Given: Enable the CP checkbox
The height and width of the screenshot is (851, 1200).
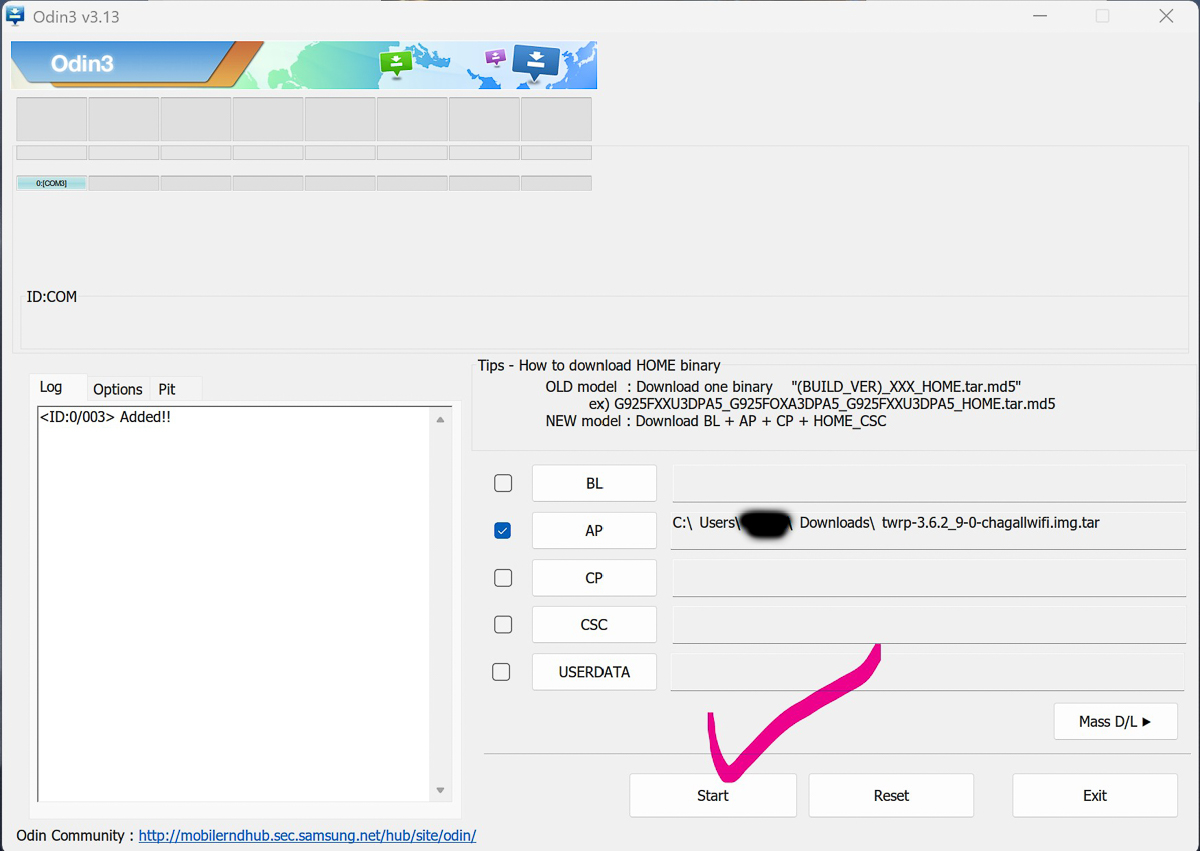Looking at the screenshot, I should (503, 578).
